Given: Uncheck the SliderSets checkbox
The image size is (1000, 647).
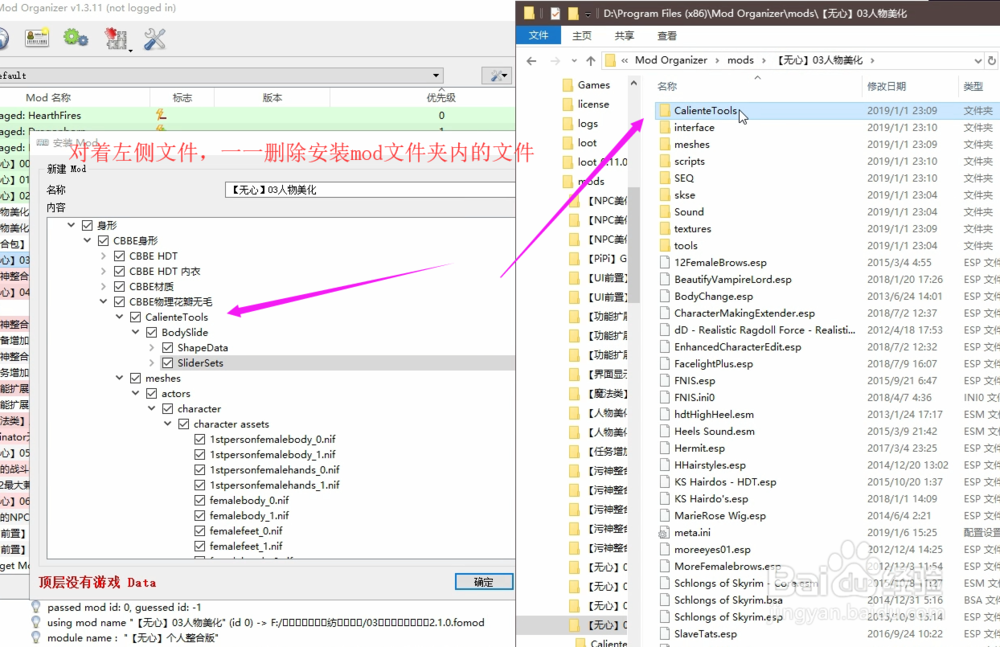Looking at the screenshot, I should click(x=168, y=363).
